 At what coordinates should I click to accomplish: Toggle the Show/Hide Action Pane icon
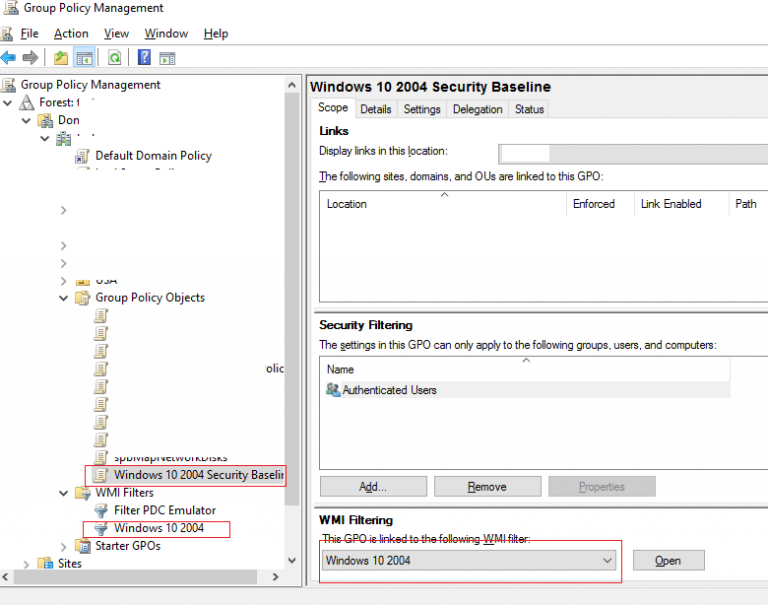(168, 58)
